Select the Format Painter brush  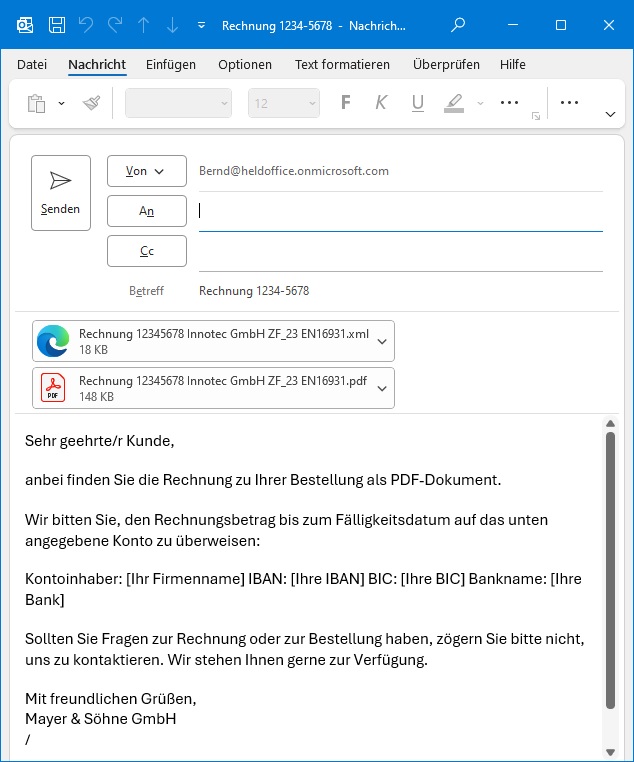(92, 103)
